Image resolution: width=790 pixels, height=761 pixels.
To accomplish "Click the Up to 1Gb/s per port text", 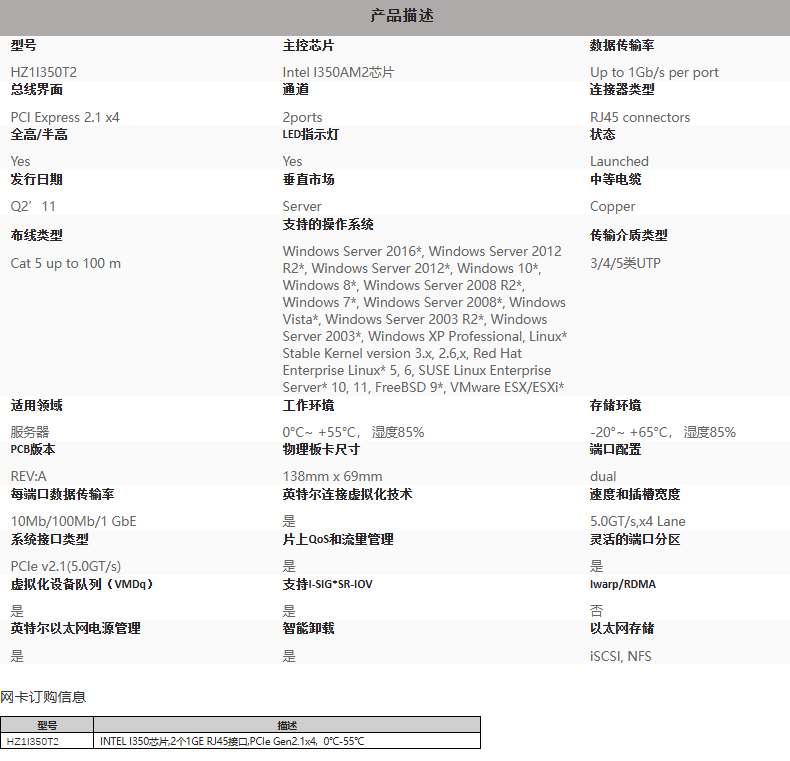I will coord(654,72).
